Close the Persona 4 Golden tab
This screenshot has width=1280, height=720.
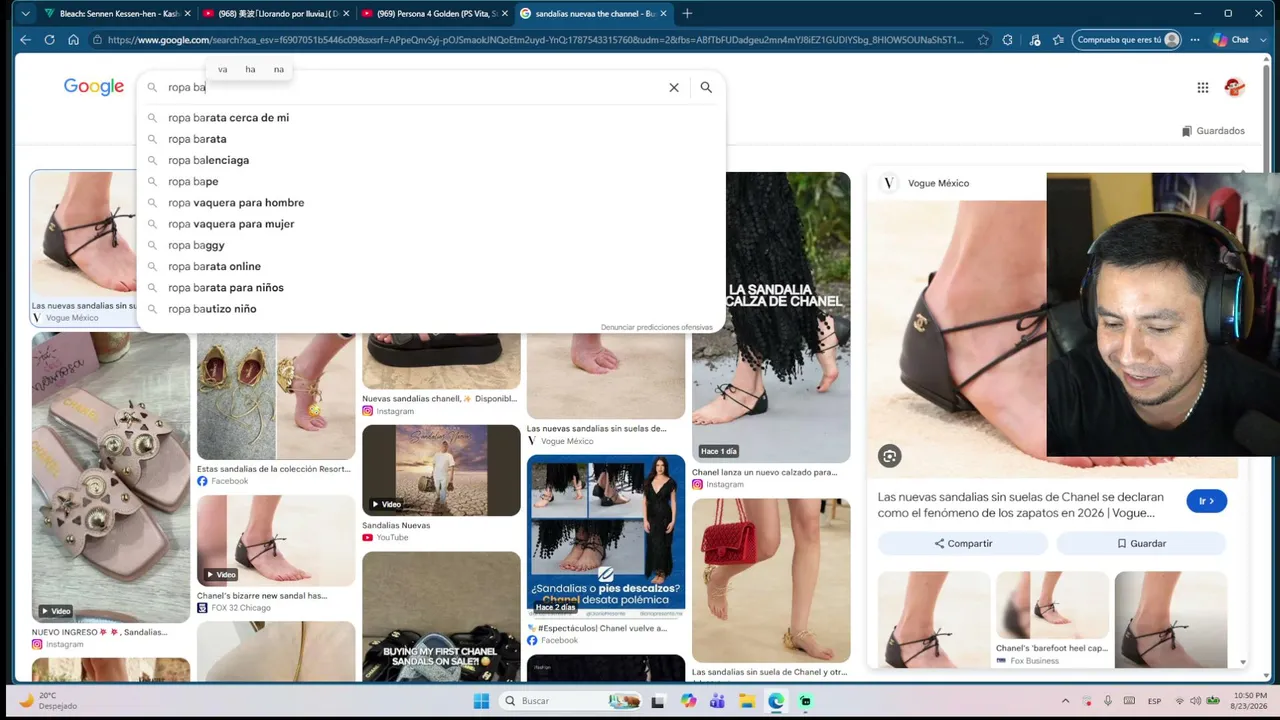coord(504,14)
